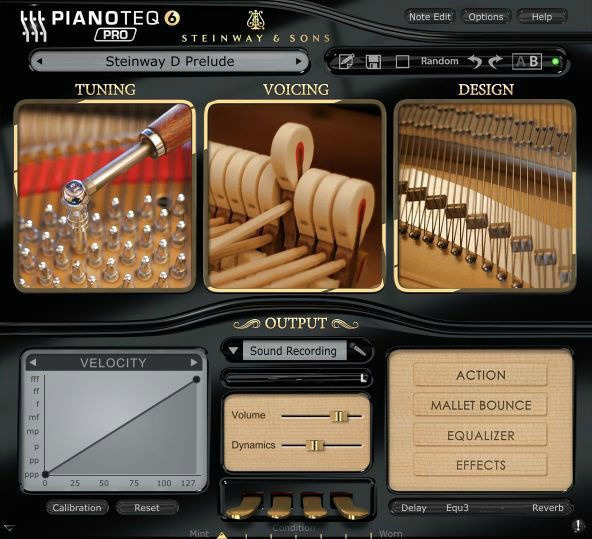The height and width of the screenshot is (539, 592).
Task: Click the top velocity curve point at 127
Action: click(x=196, y=379)
